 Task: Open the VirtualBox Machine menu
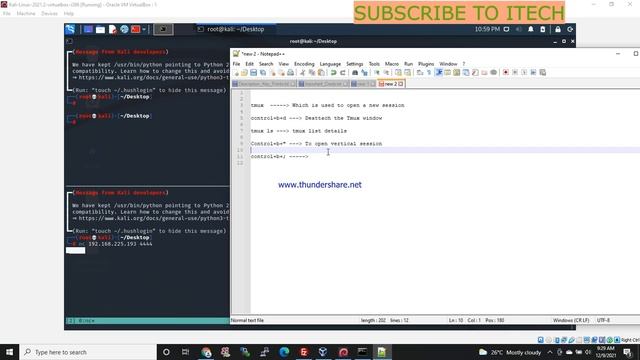(x=26, y=13)
